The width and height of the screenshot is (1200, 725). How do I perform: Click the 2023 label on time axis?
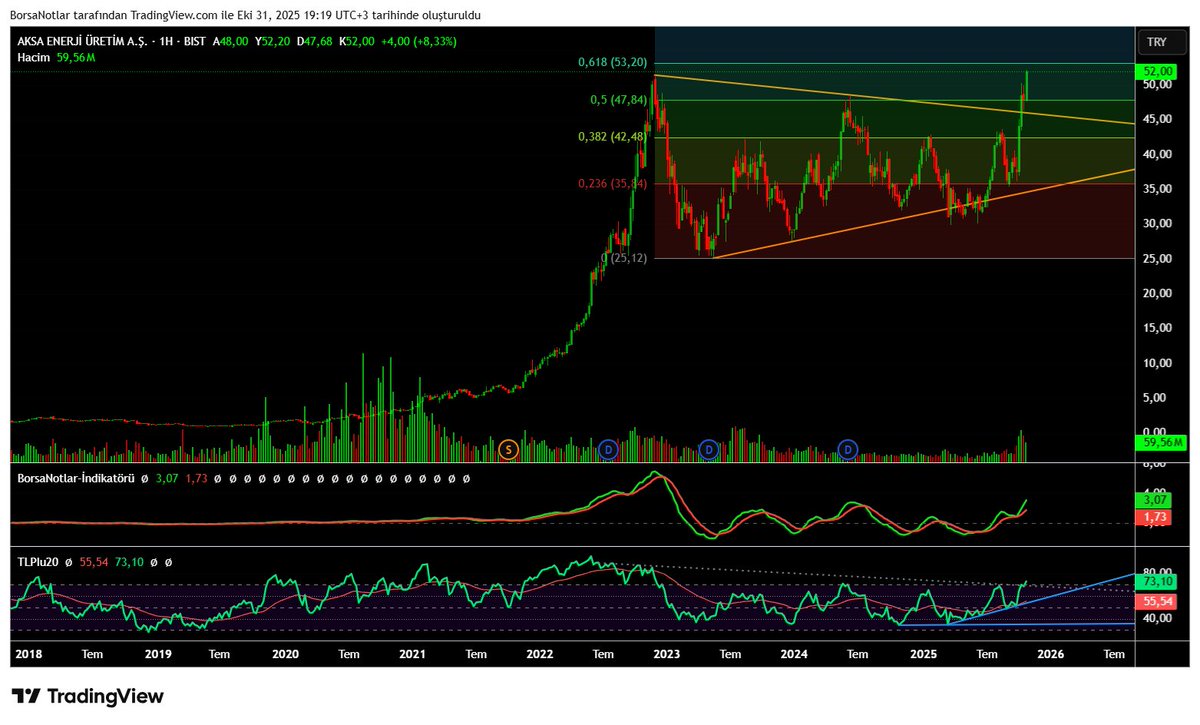(x=667, y=654)
